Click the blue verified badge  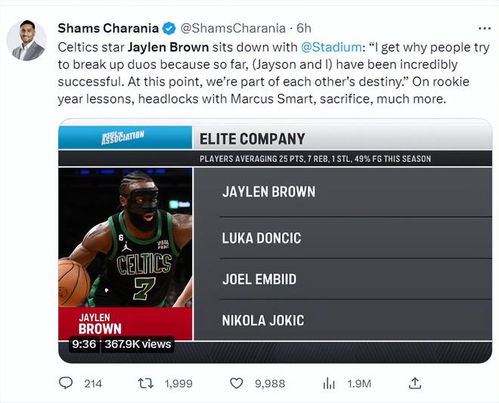coord(169,28)
